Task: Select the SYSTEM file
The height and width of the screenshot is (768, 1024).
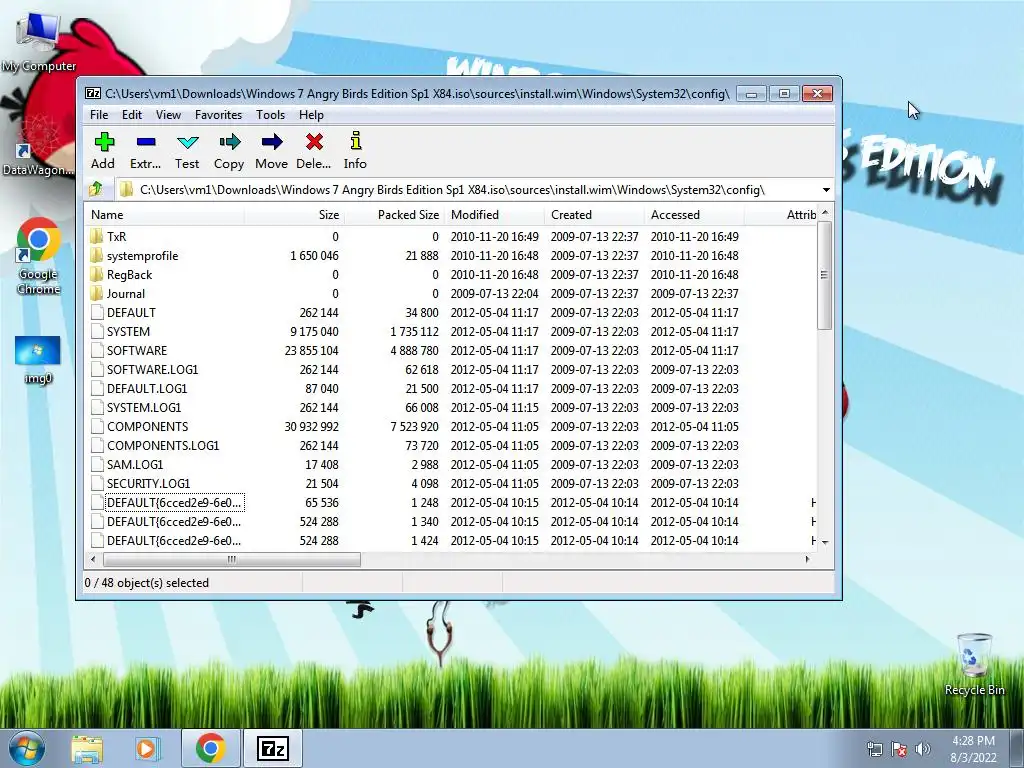Action: point(129,331)
